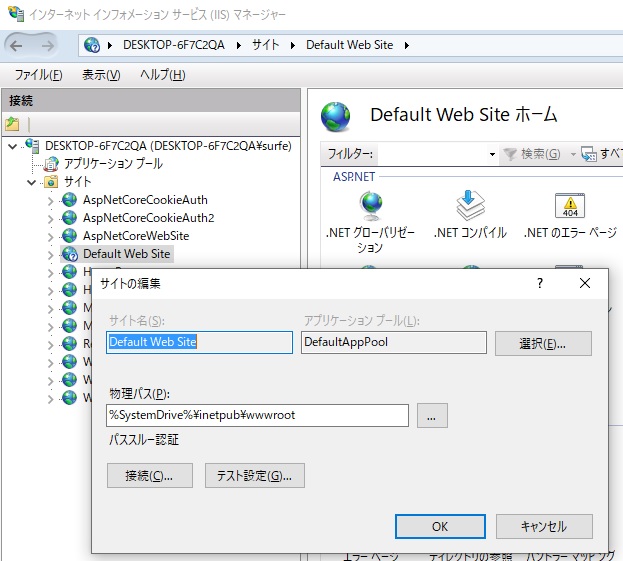
Task: Select the DESKTOP-6F7C2QA server tree label
Action: click(168, 146)
